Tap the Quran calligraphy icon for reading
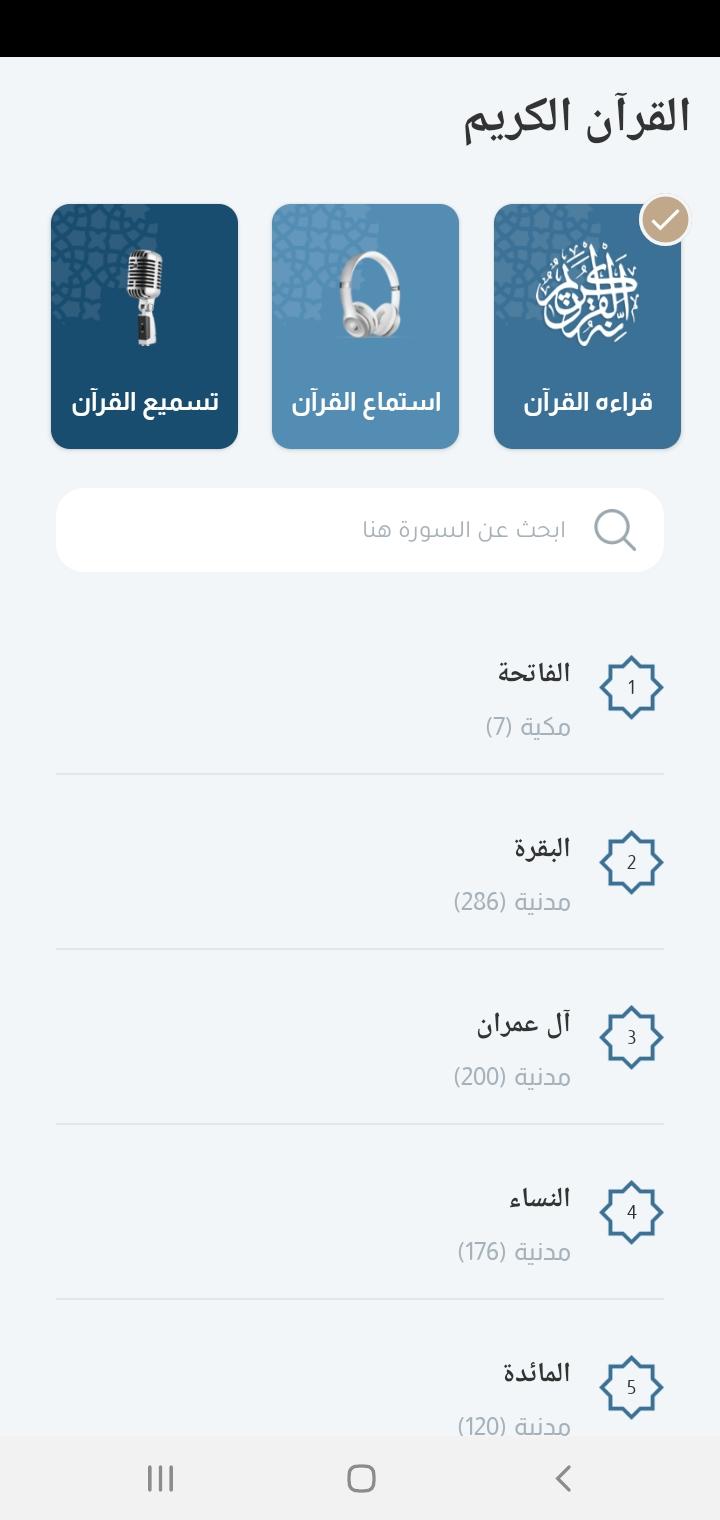The image size is (720, 1520). click(x=588, y=289)
